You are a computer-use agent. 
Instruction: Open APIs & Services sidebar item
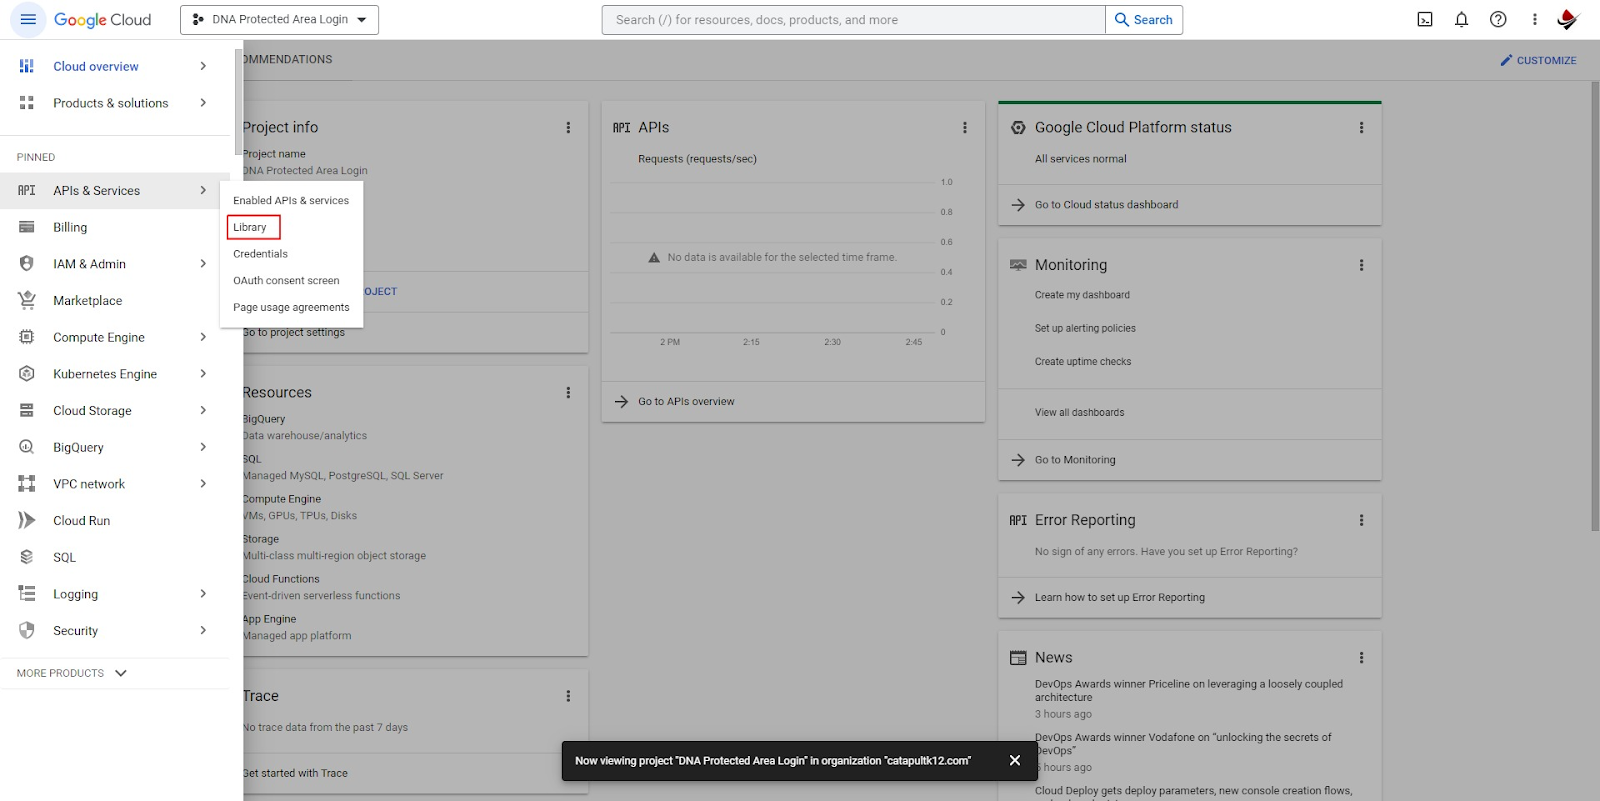(115, 191)
